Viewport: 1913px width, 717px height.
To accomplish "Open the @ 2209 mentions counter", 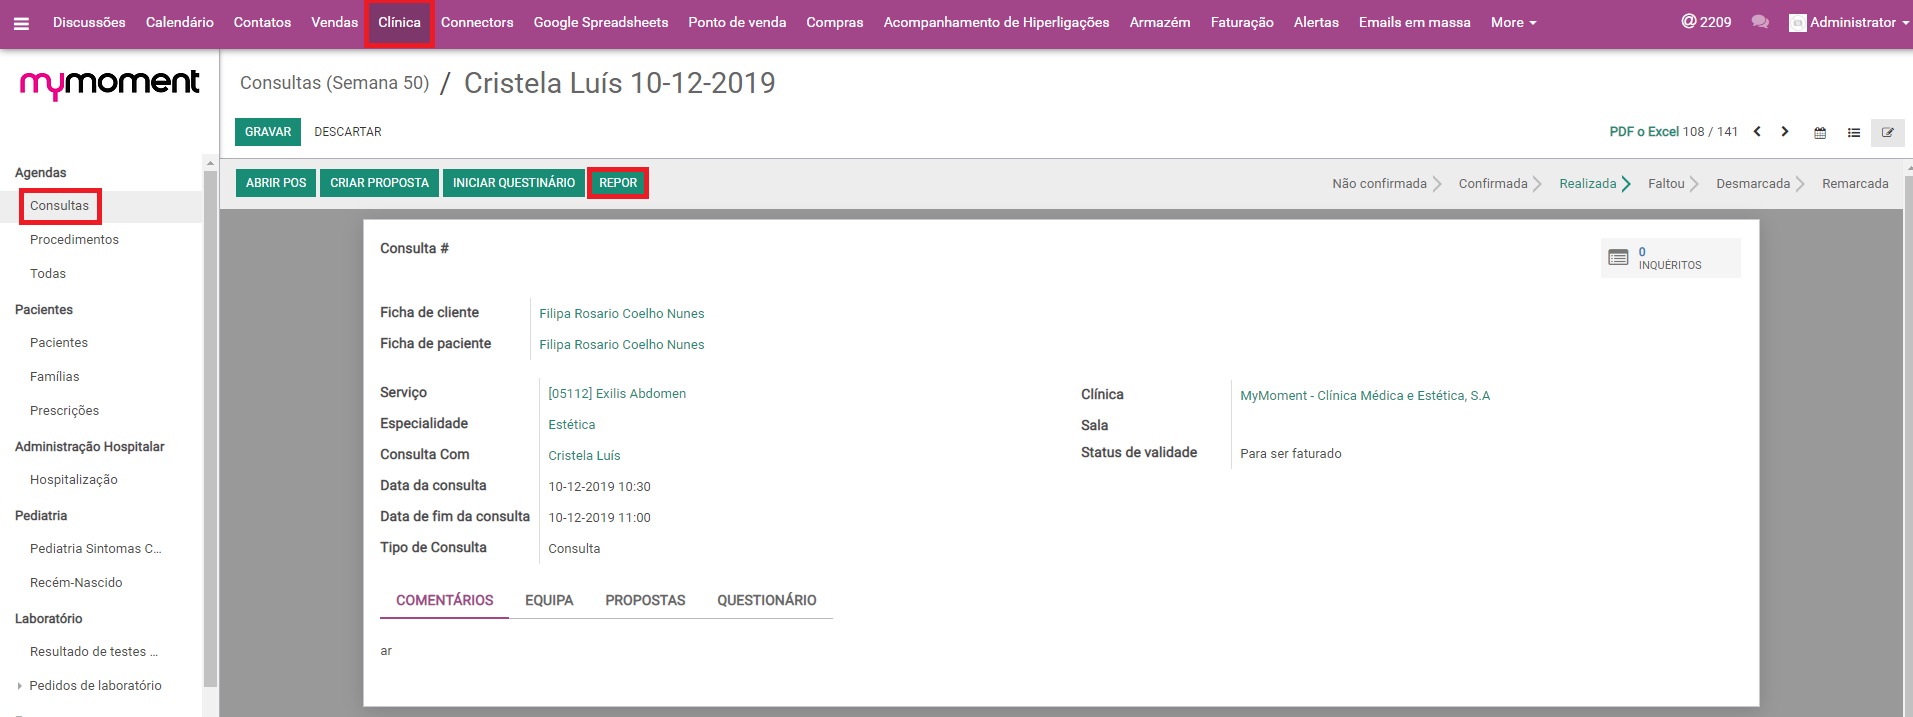I will click(1706, 22).
